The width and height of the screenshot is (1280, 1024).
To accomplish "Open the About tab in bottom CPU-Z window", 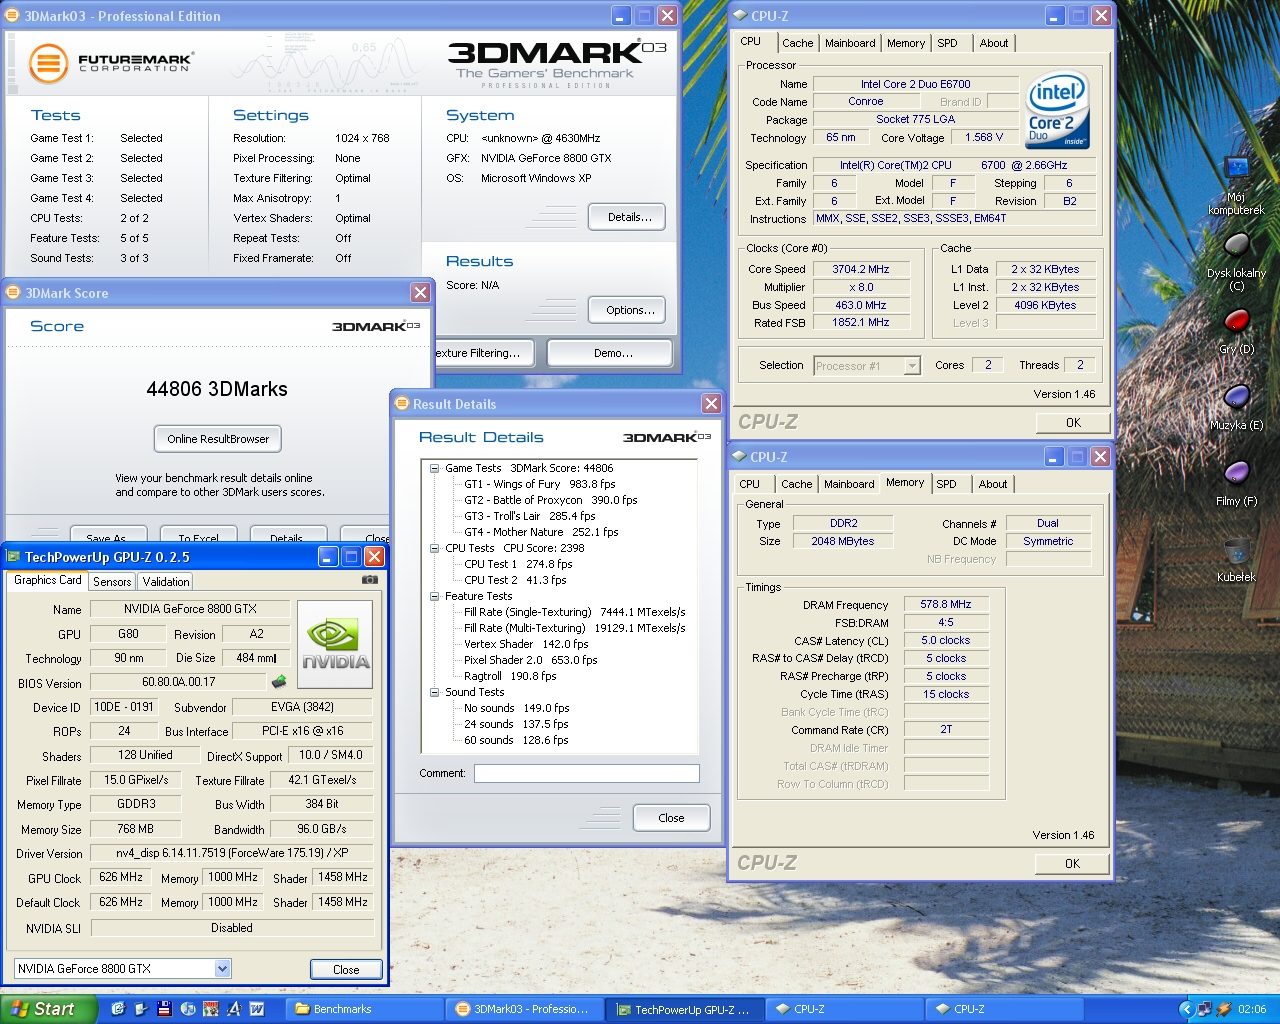I will (993, 484).
